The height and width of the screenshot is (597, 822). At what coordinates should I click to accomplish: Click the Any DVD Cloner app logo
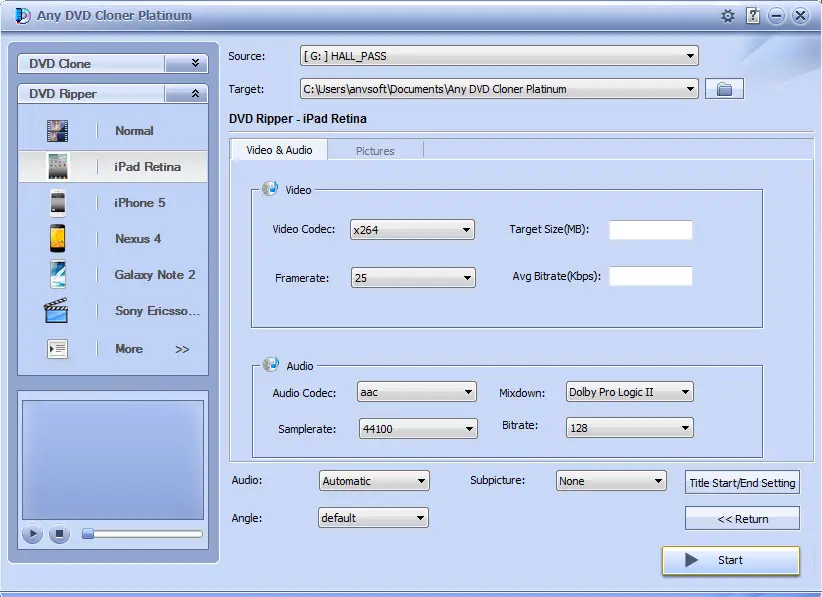23,16
